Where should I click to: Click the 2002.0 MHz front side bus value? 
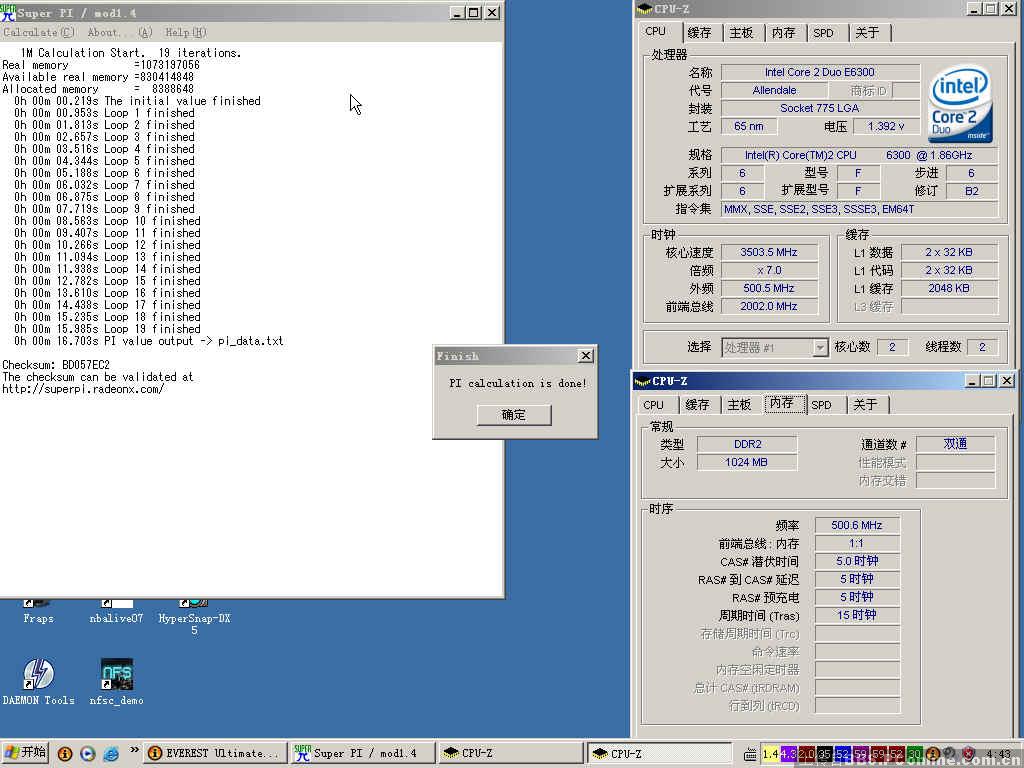coord(769,306)
